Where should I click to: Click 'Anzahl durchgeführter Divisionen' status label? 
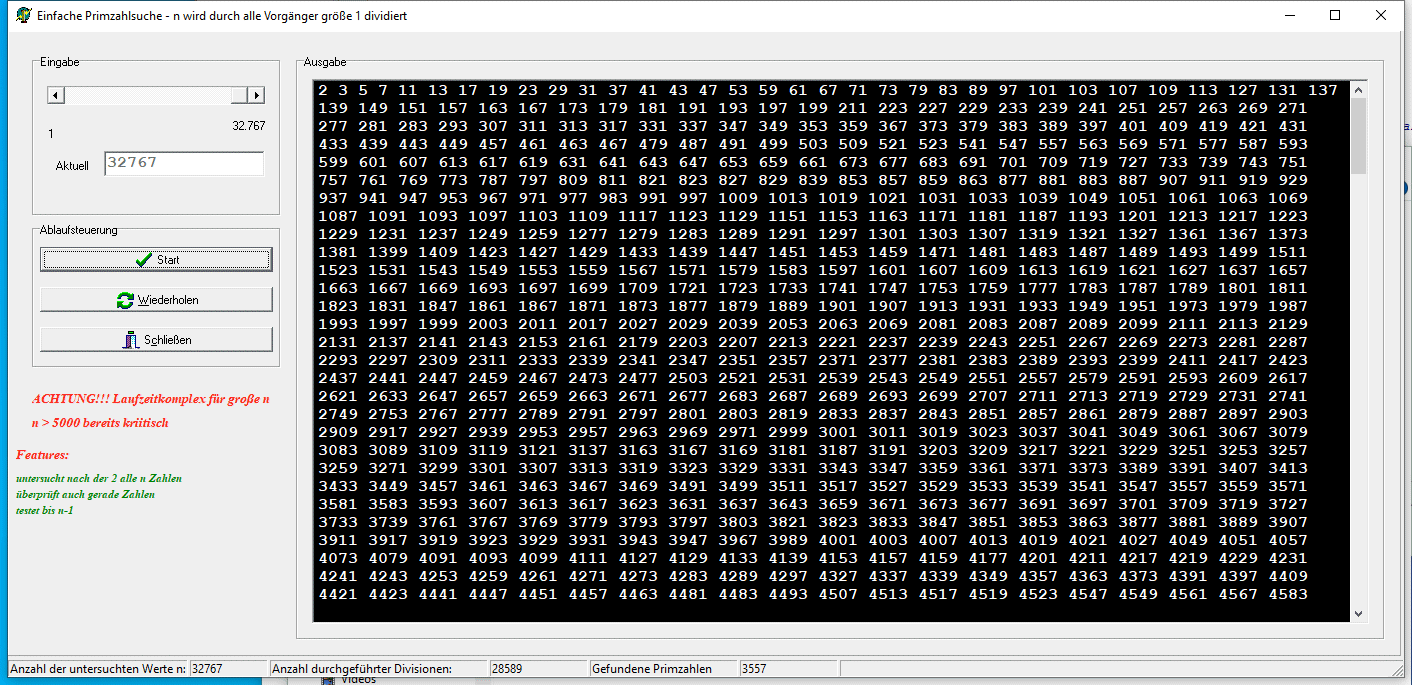[362, 668]
